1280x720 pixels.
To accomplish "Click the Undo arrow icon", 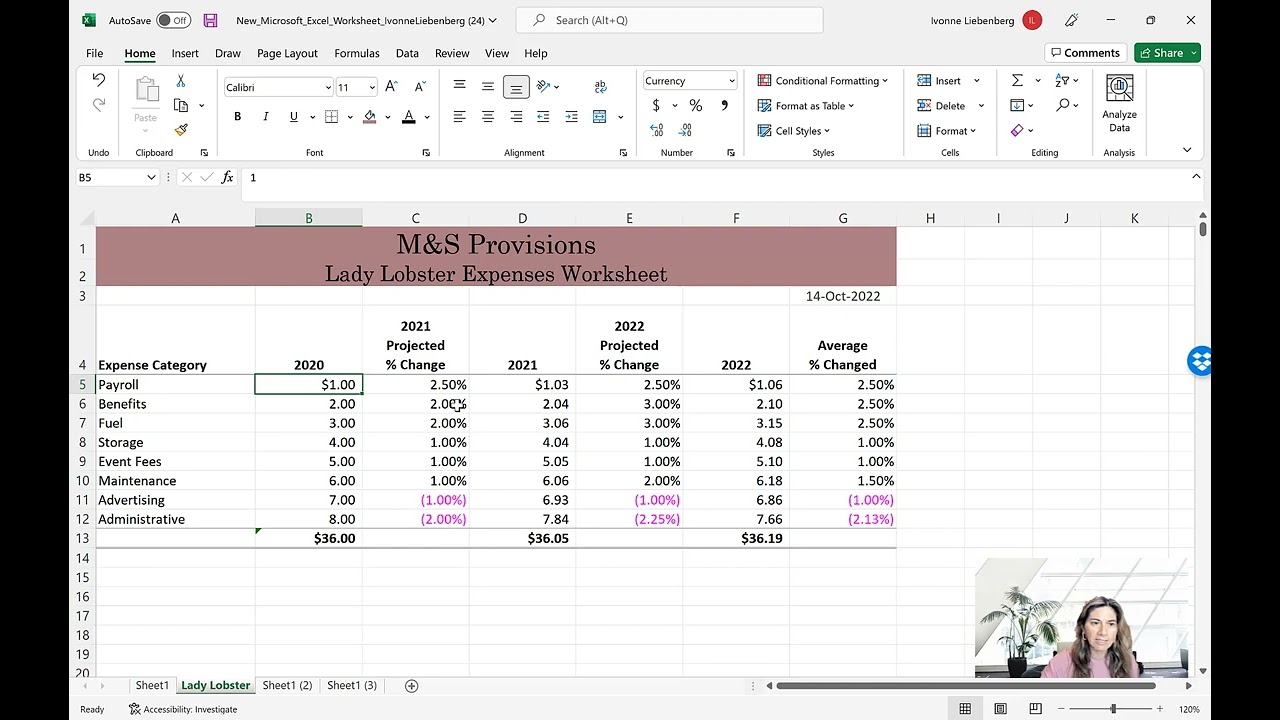I will 98,80.
